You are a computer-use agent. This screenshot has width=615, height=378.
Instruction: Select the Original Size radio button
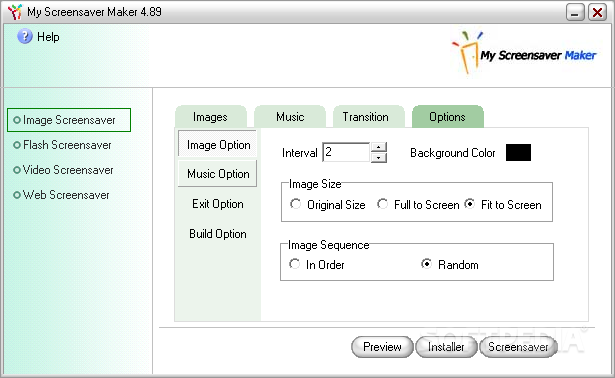(295, 204)
